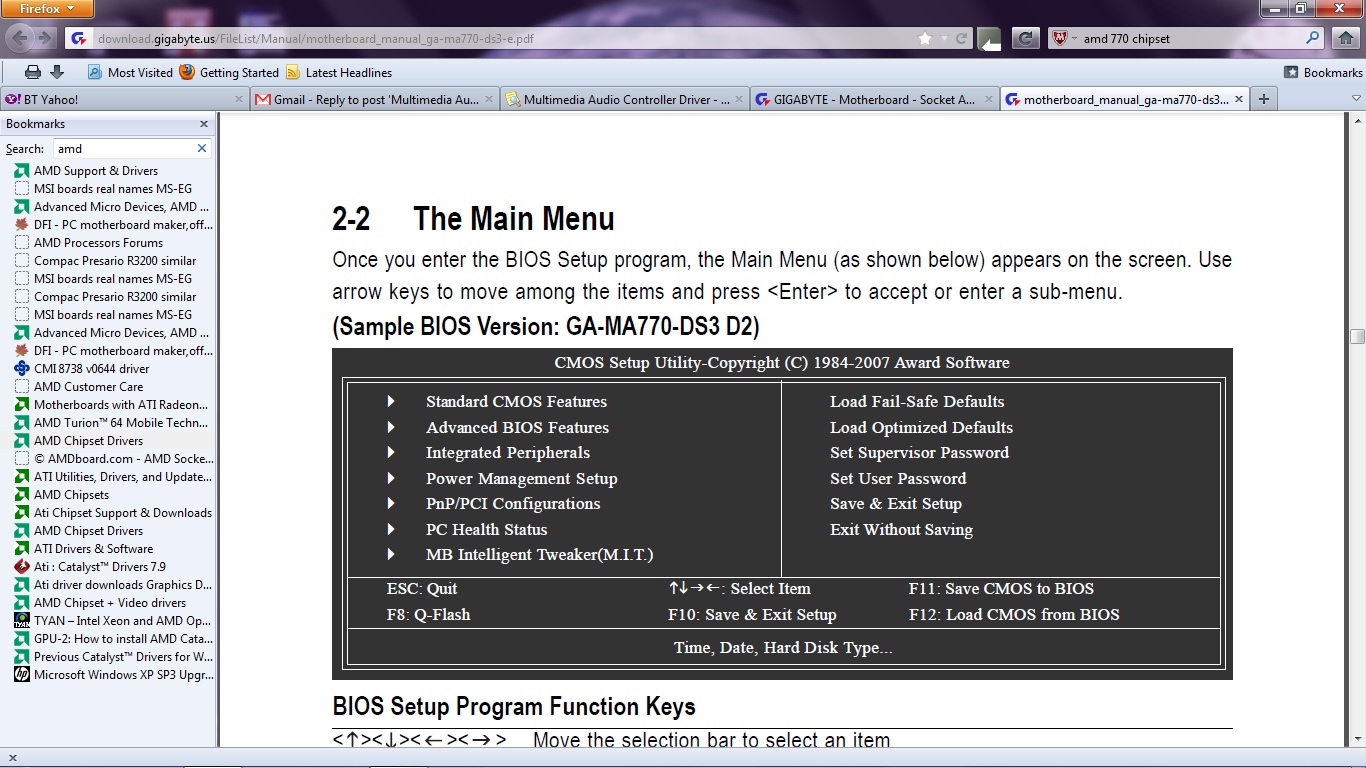Viewport: 1366px width, 768px height.
Task: Close the add-on bar at the bottom
Action: click(x=12, y=758)
